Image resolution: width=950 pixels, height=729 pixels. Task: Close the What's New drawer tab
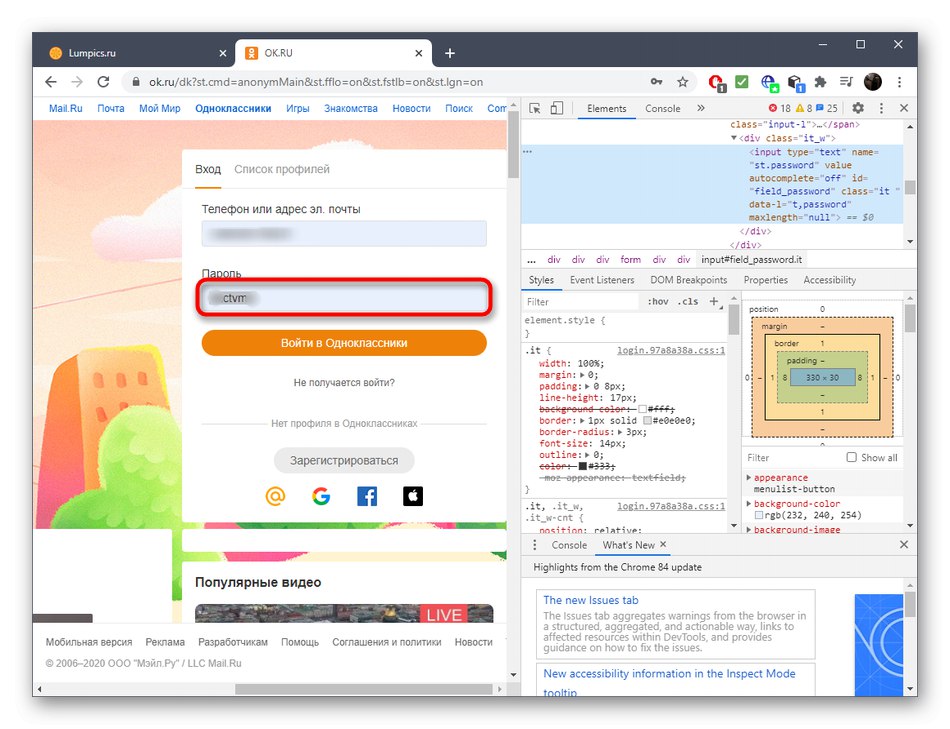(x=663, y=544)
